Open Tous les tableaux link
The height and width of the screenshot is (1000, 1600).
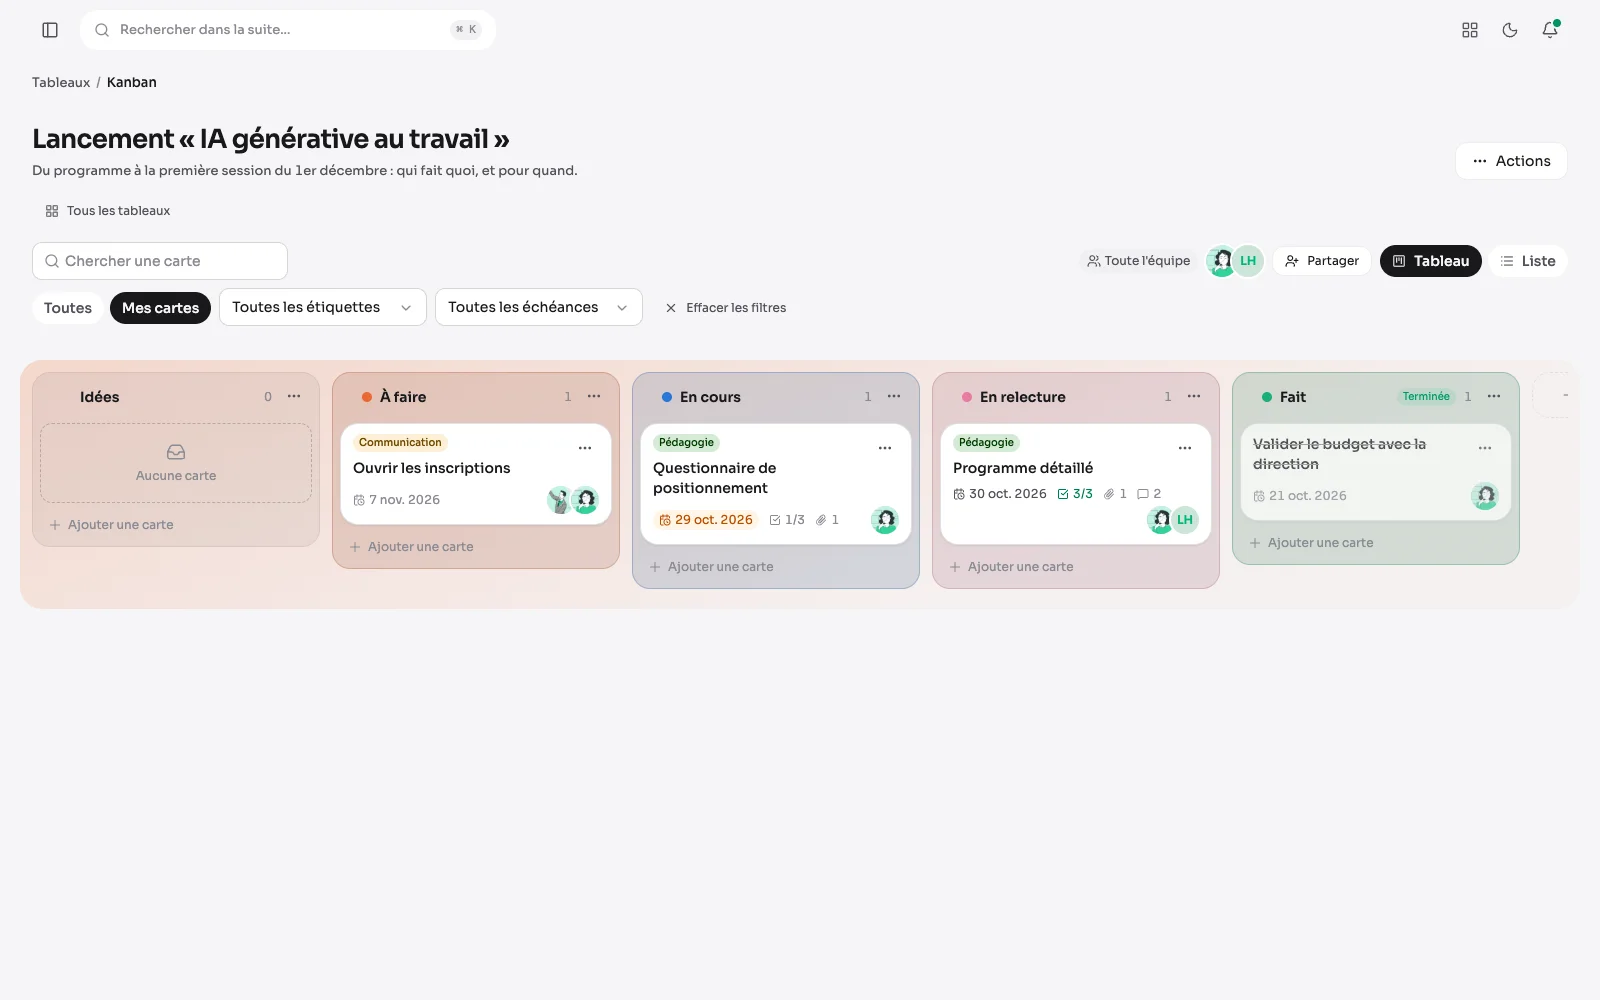tap(108, 211)
